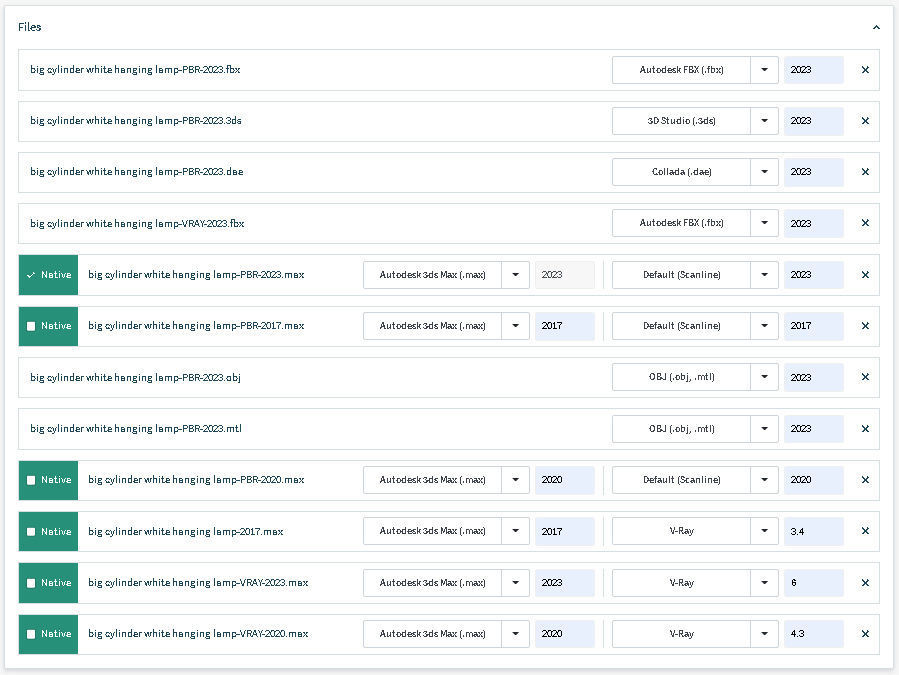
Task: Delete the PBR-2023.obj file row
Action: [865, 377]
